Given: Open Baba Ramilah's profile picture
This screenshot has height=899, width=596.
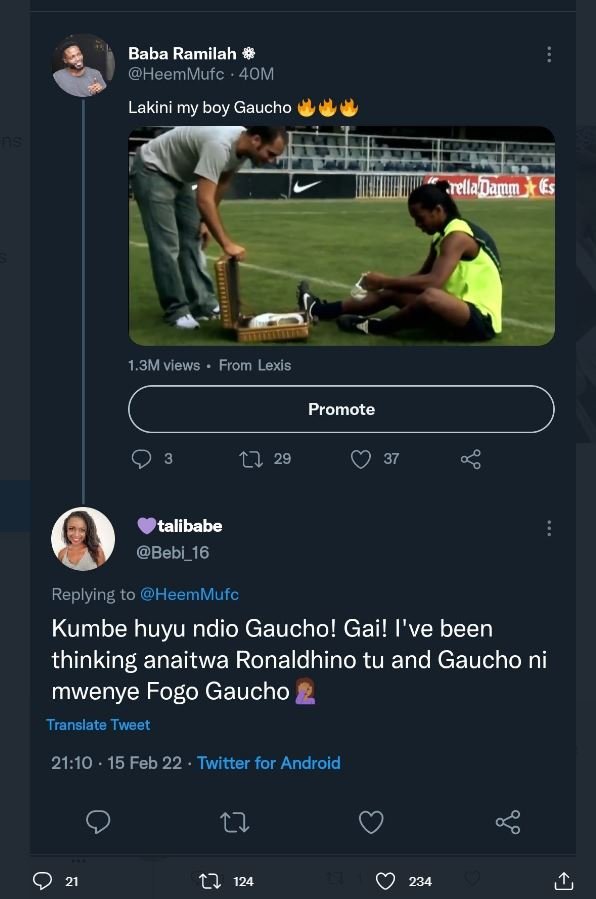Looking at the screenshot, I should [83, 64].
